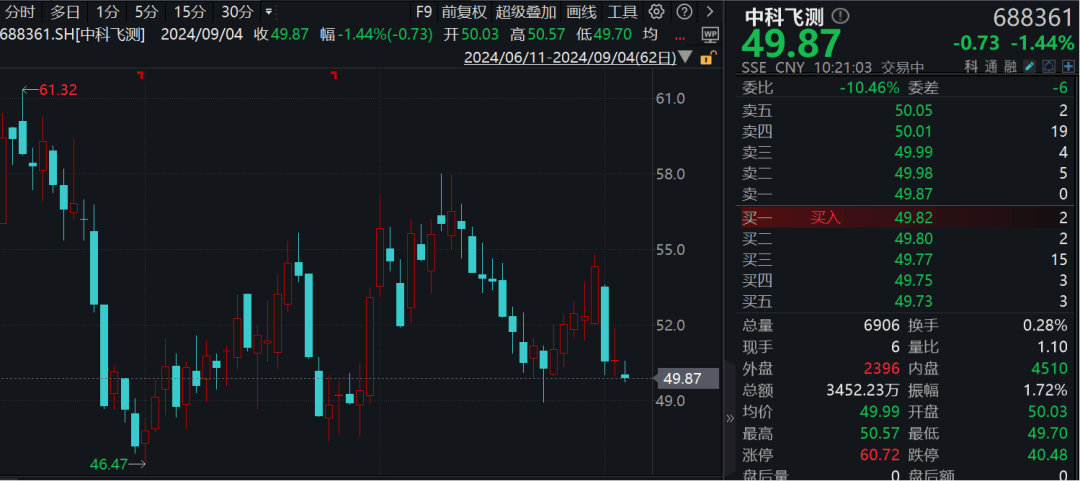The image size is (1080, 481).
Task: Toggle the orange date range lock icon
Action: (706, 59)
